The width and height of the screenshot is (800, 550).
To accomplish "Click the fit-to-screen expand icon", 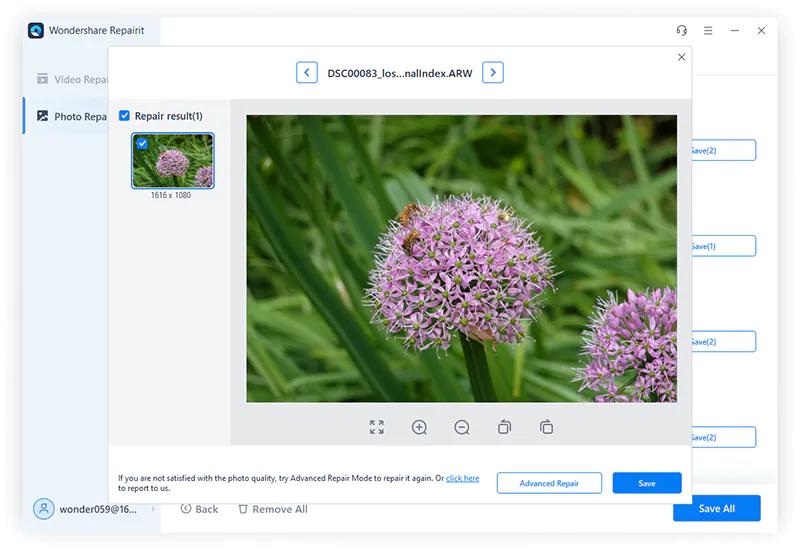I will 377,427.
